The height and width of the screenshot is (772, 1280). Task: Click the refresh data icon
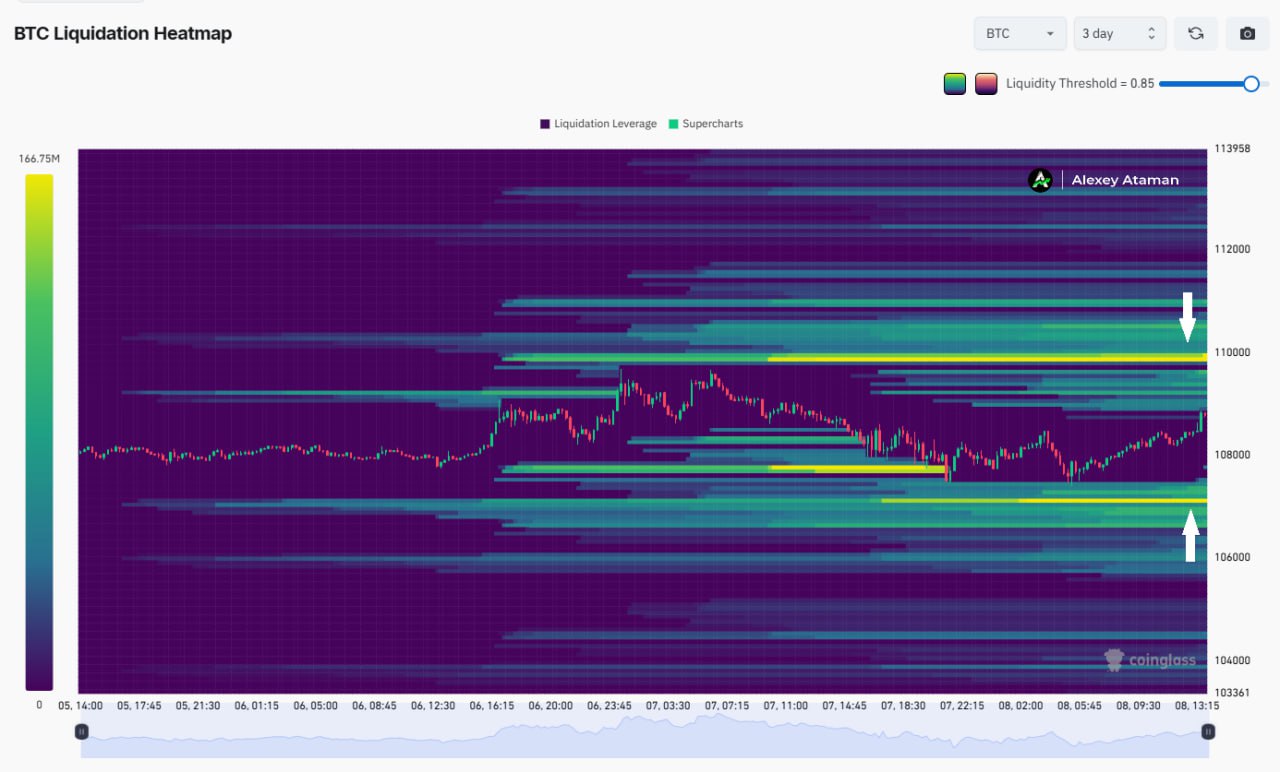[1195, 33]
